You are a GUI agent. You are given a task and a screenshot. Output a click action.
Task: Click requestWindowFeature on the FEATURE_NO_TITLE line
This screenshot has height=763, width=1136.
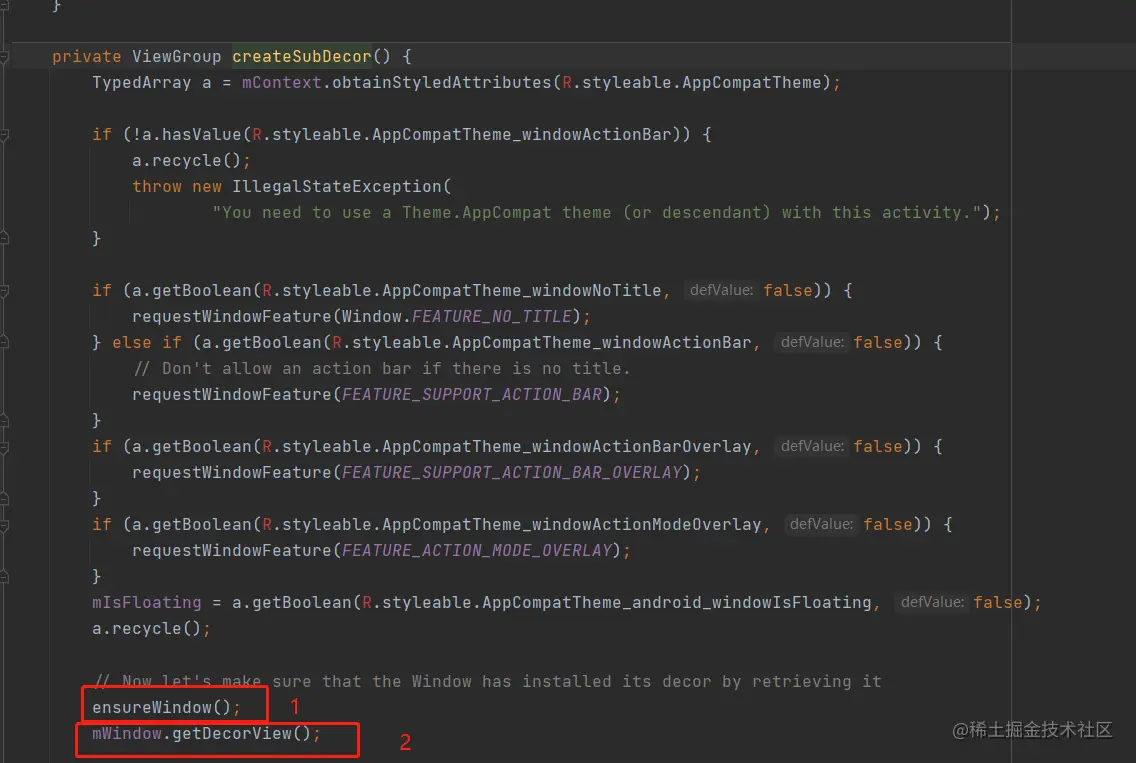231,317
